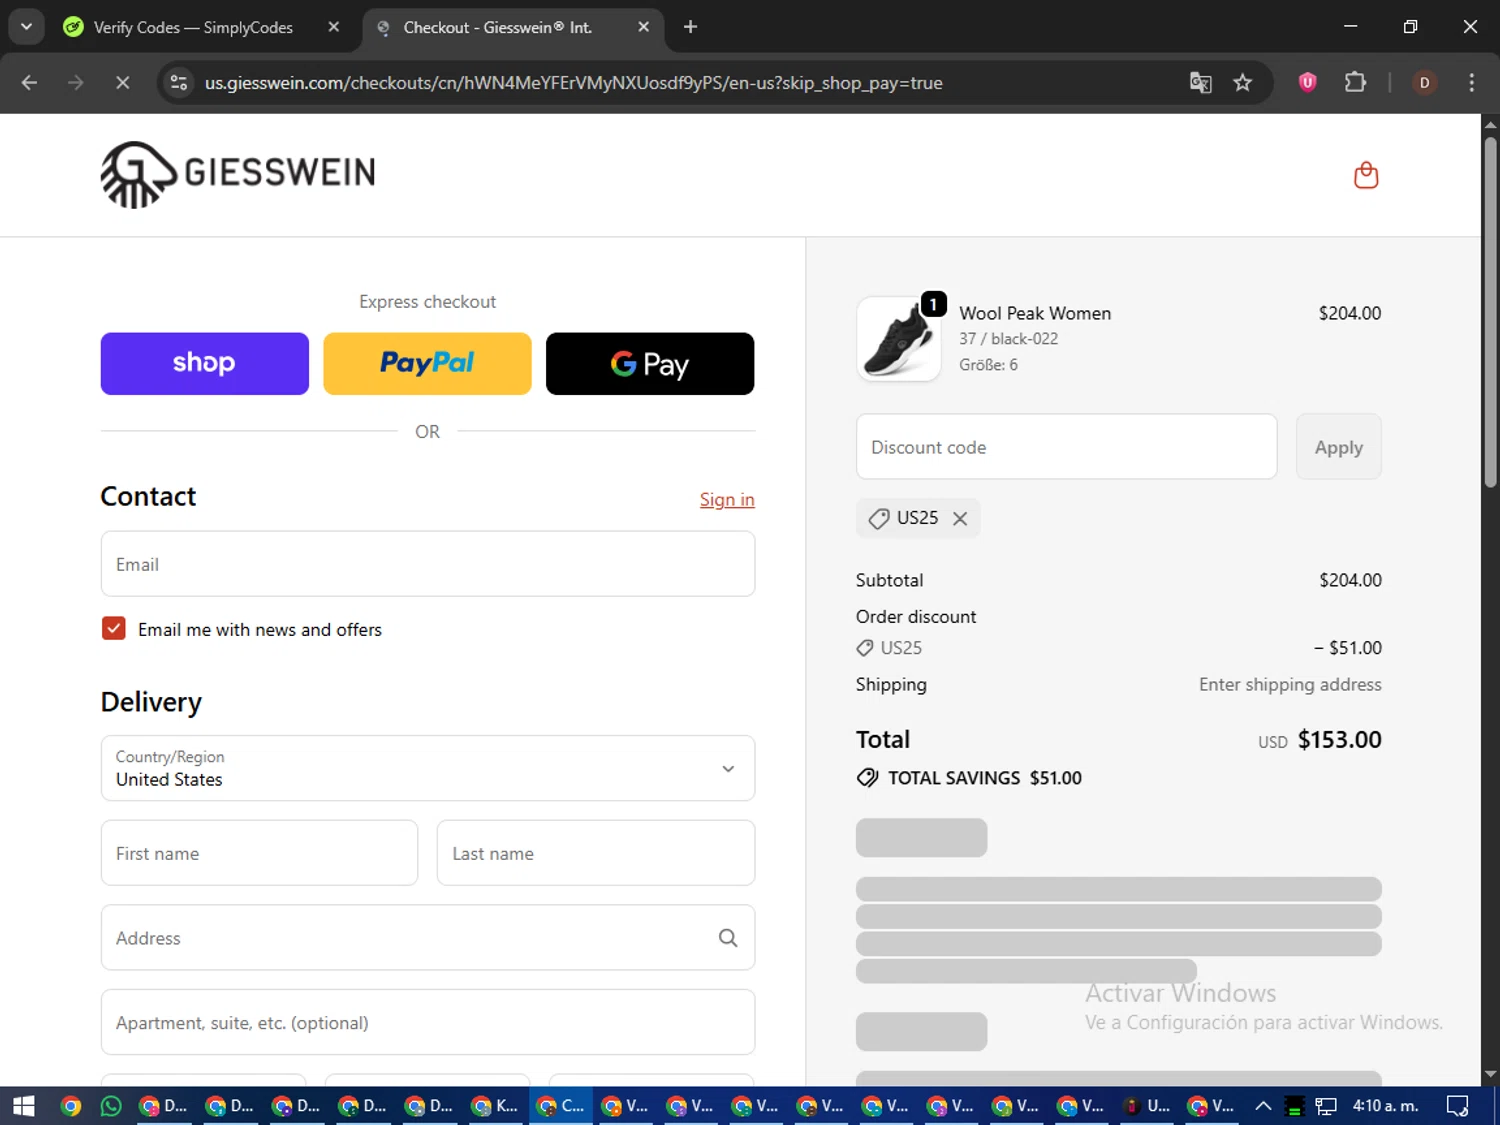The width and height of the screenshot is (1500, 1125).
Task: Open a new browser tab
Action: [x=690, y=27]
